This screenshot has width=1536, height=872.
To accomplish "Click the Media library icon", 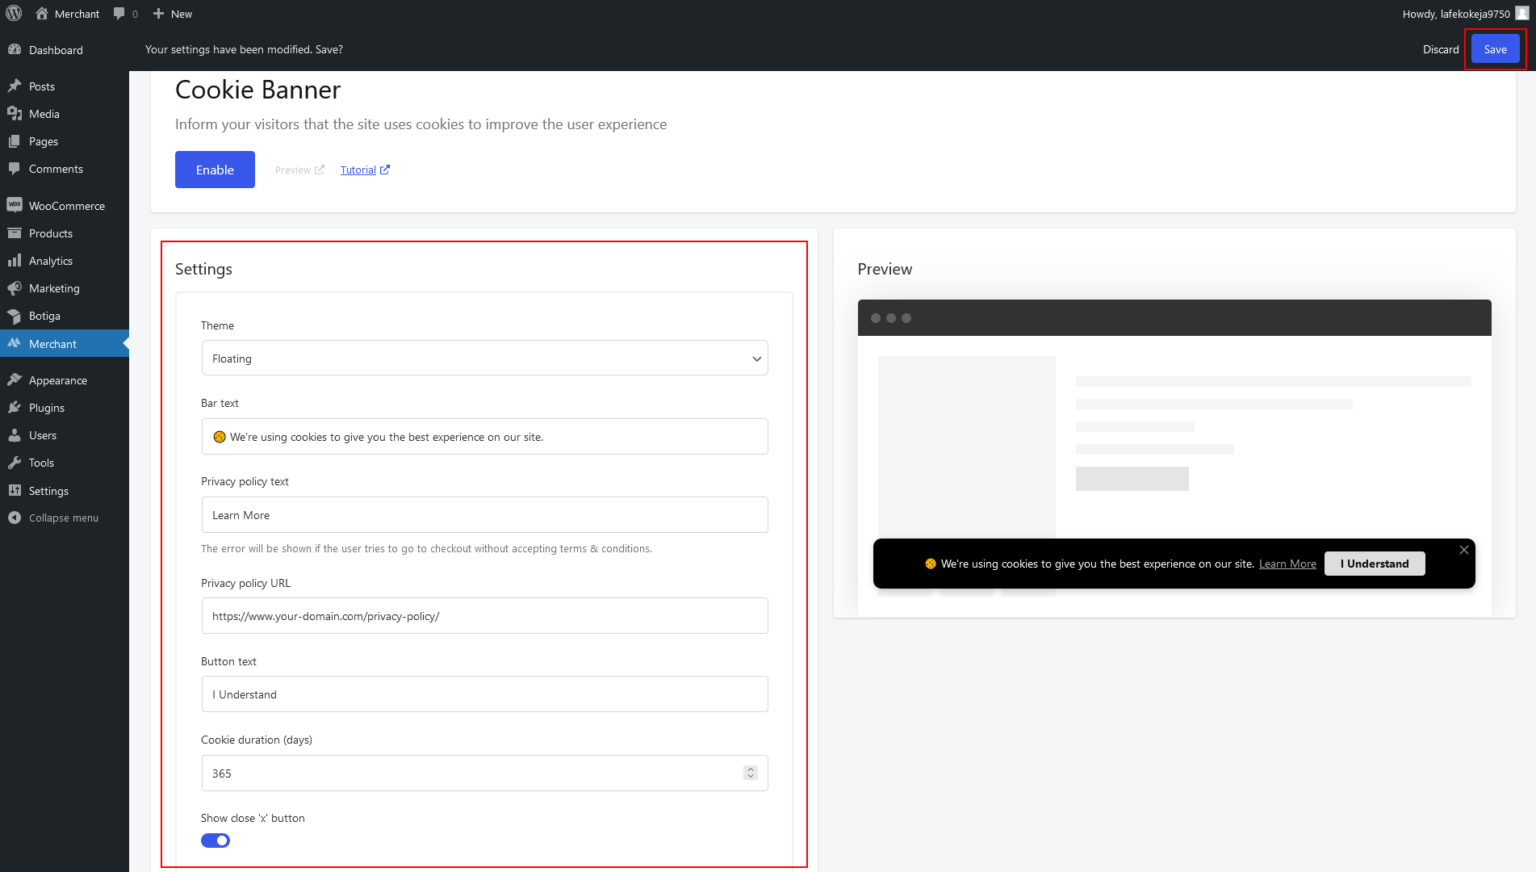I will pyautogui.click(x=14, y=114).
